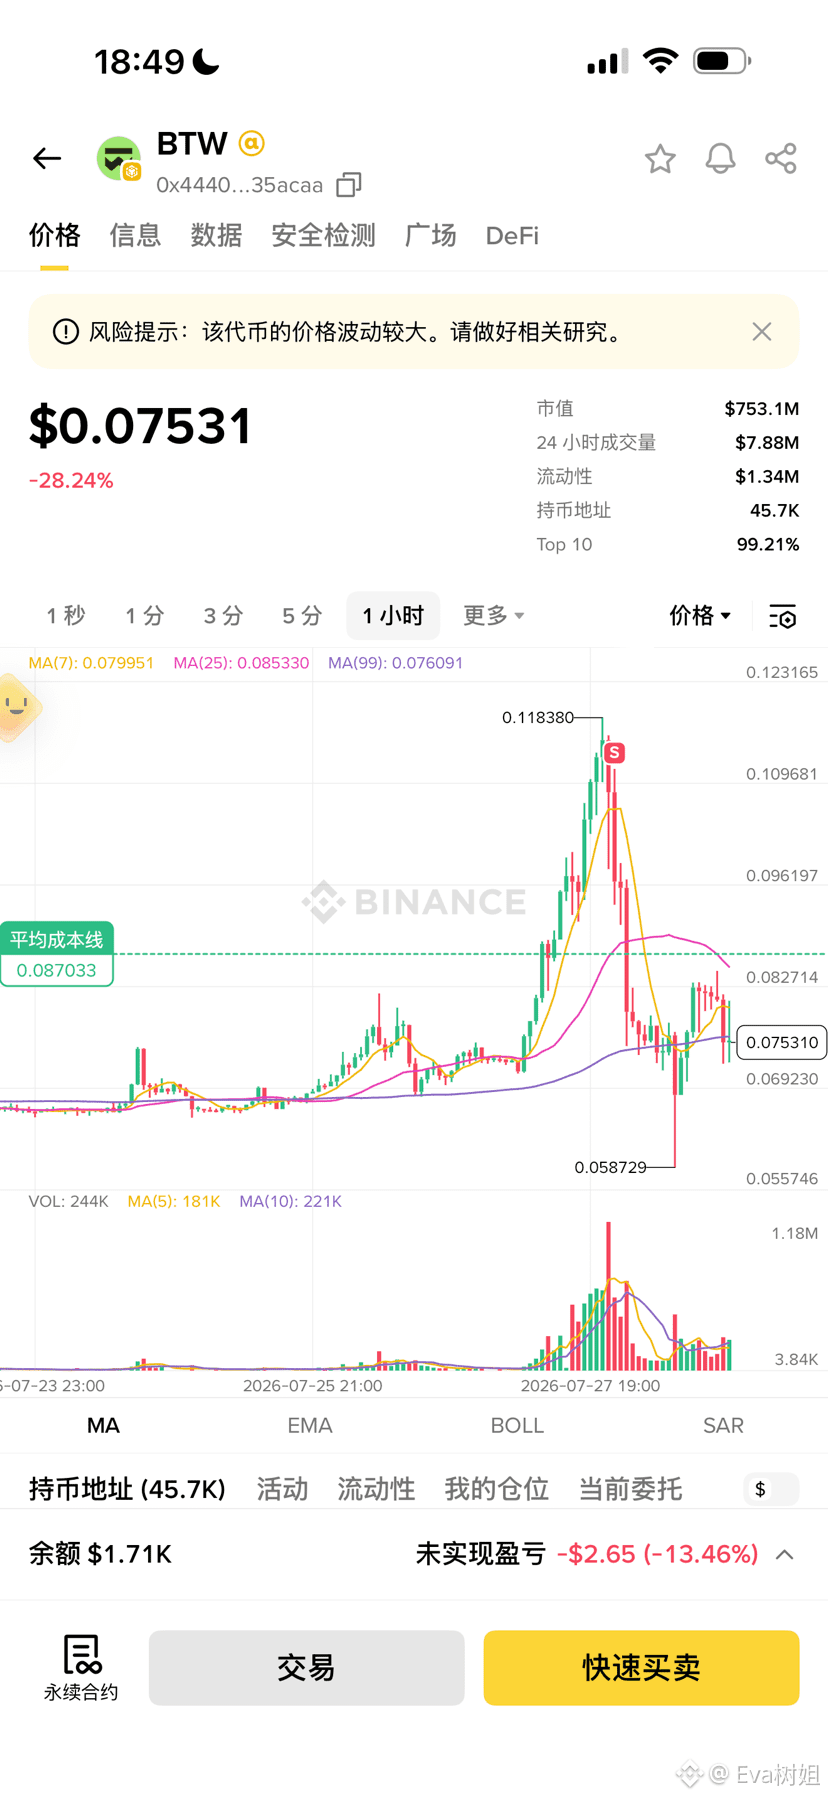The image size is (828, 1800).
Task: Select the 3 分 interval
Action: tap(223, 616)
